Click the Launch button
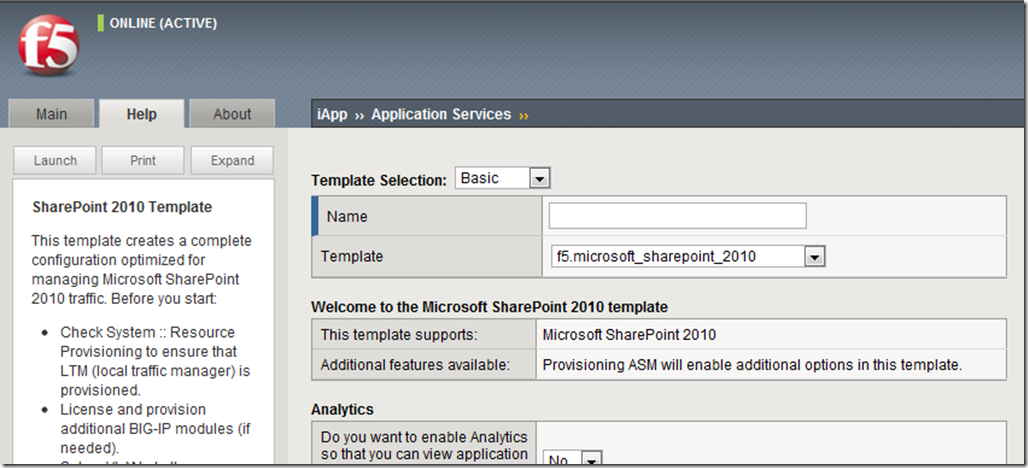1028x468 pixels. pyautogui.click(x=55, y=161)
